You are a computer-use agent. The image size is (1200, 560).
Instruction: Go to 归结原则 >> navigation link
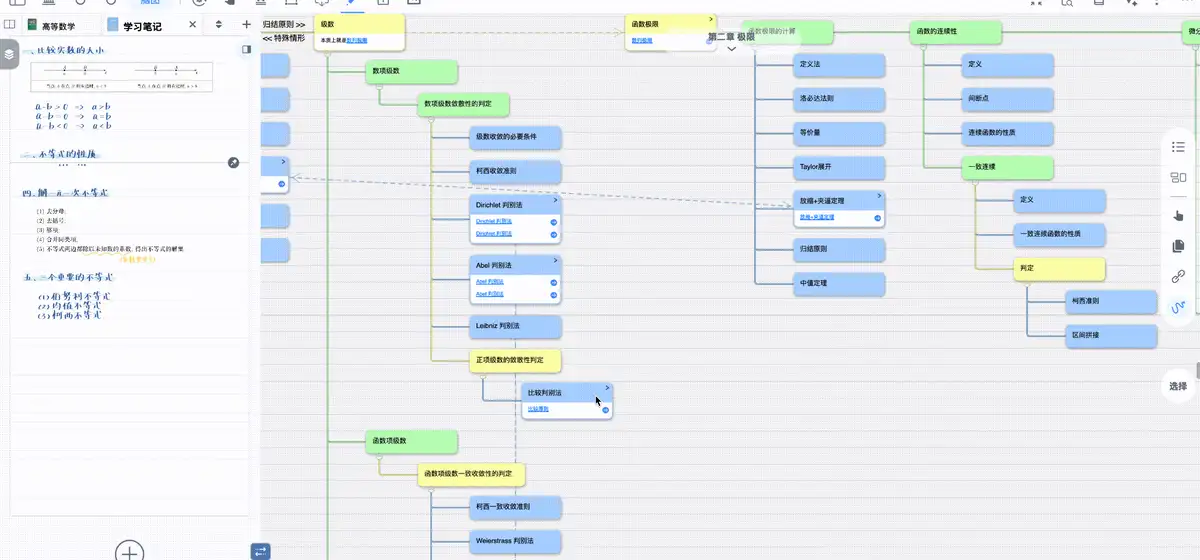283,23
